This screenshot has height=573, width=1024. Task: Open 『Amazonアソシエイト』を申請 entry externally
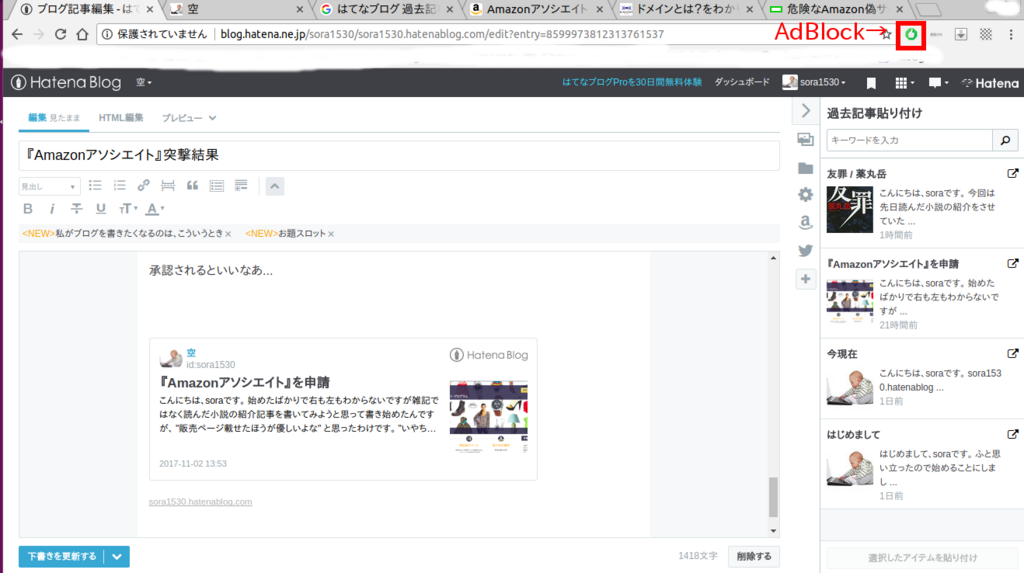[x=1012, y=263]
